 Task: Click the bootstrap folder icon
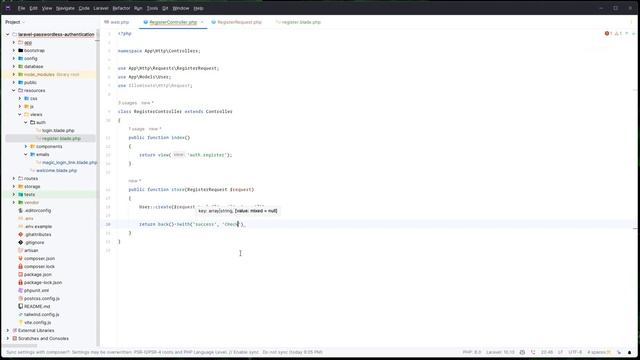pos(20,50)
